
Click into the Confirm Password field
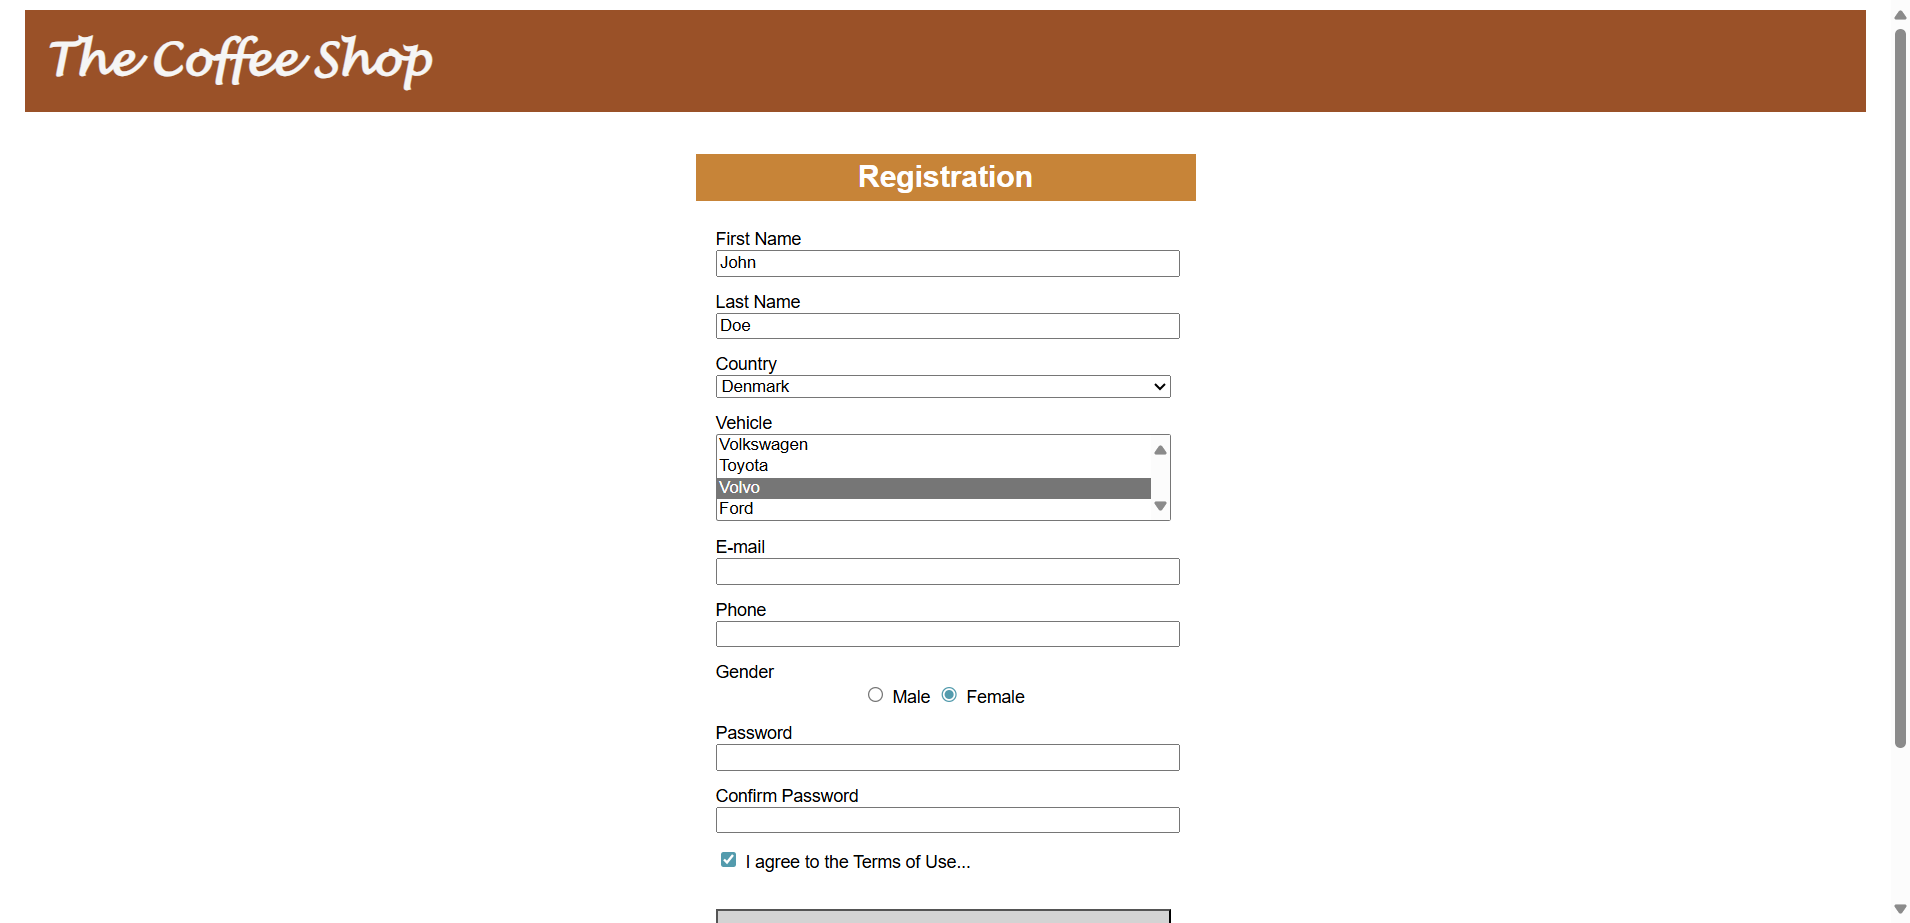point(948,820)
